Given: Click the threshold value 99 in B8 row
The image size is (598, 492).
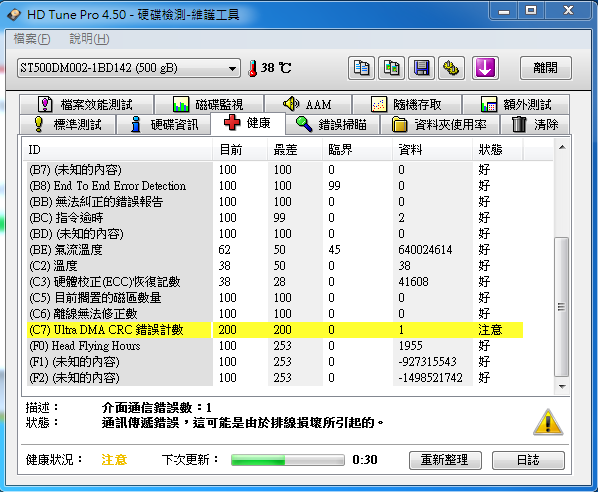Looking at the screenshot, I should [334, 186].
